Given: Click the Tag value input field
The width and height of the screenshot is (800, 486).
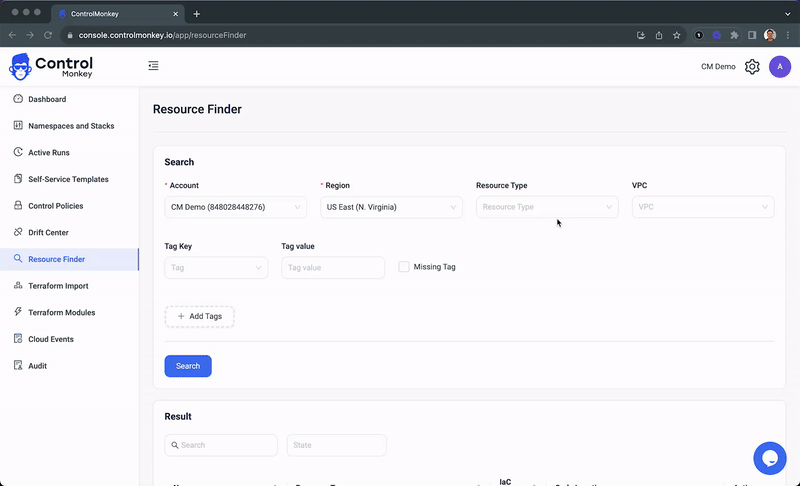Looking at the screenshot, I should [332, 268].
